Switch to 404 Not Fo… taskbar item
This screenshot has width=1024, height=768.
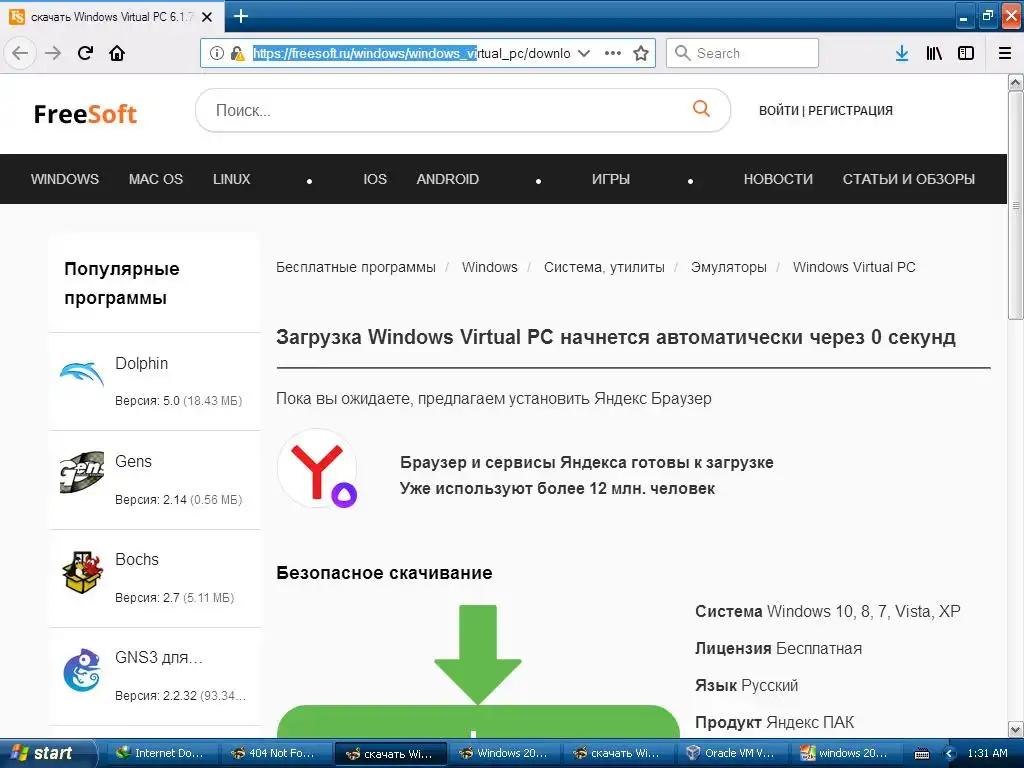[274, 753]
